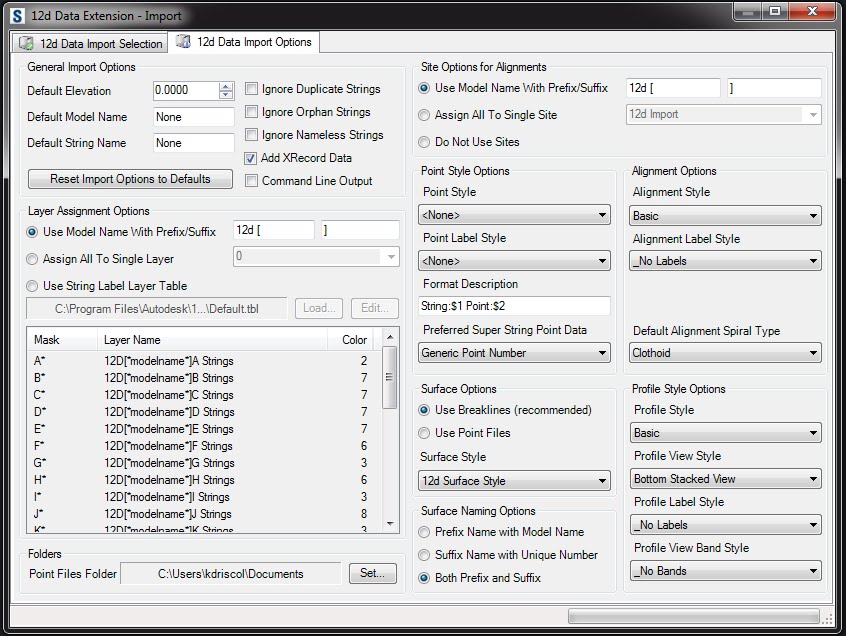Screen dimensions: 846x636
Task: Click site prefix field containing 12d [
Action: [x=673, y=88]
